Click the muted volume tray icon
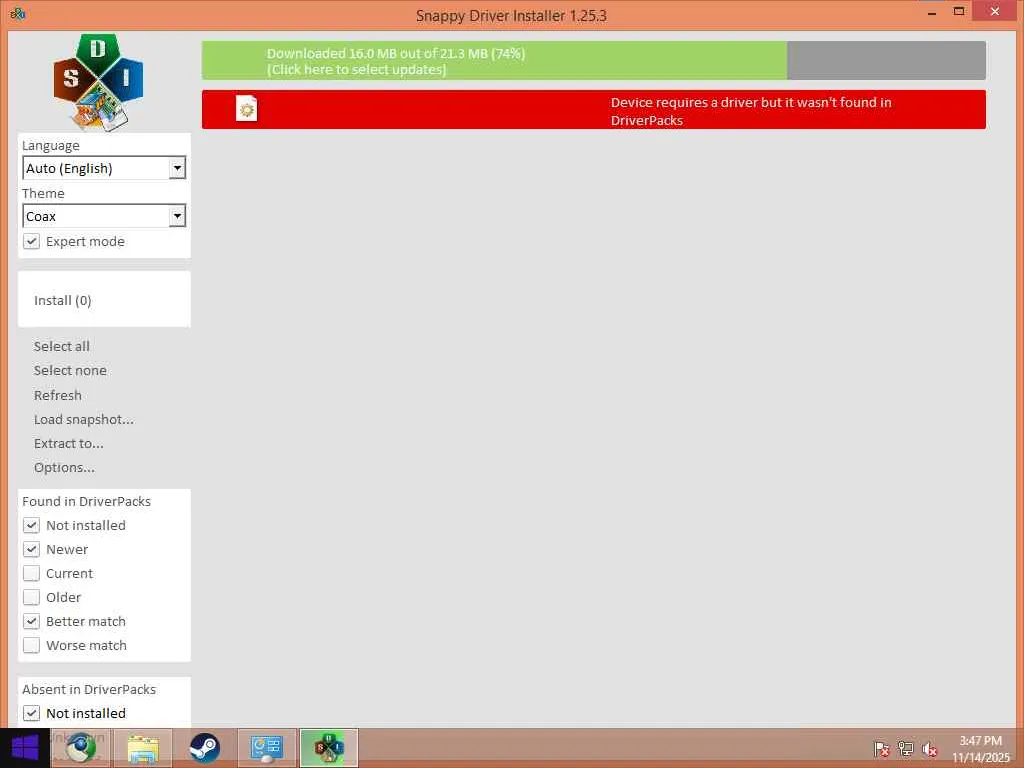Viewport: 1024px width, 768px height. (x=929, y=749)
